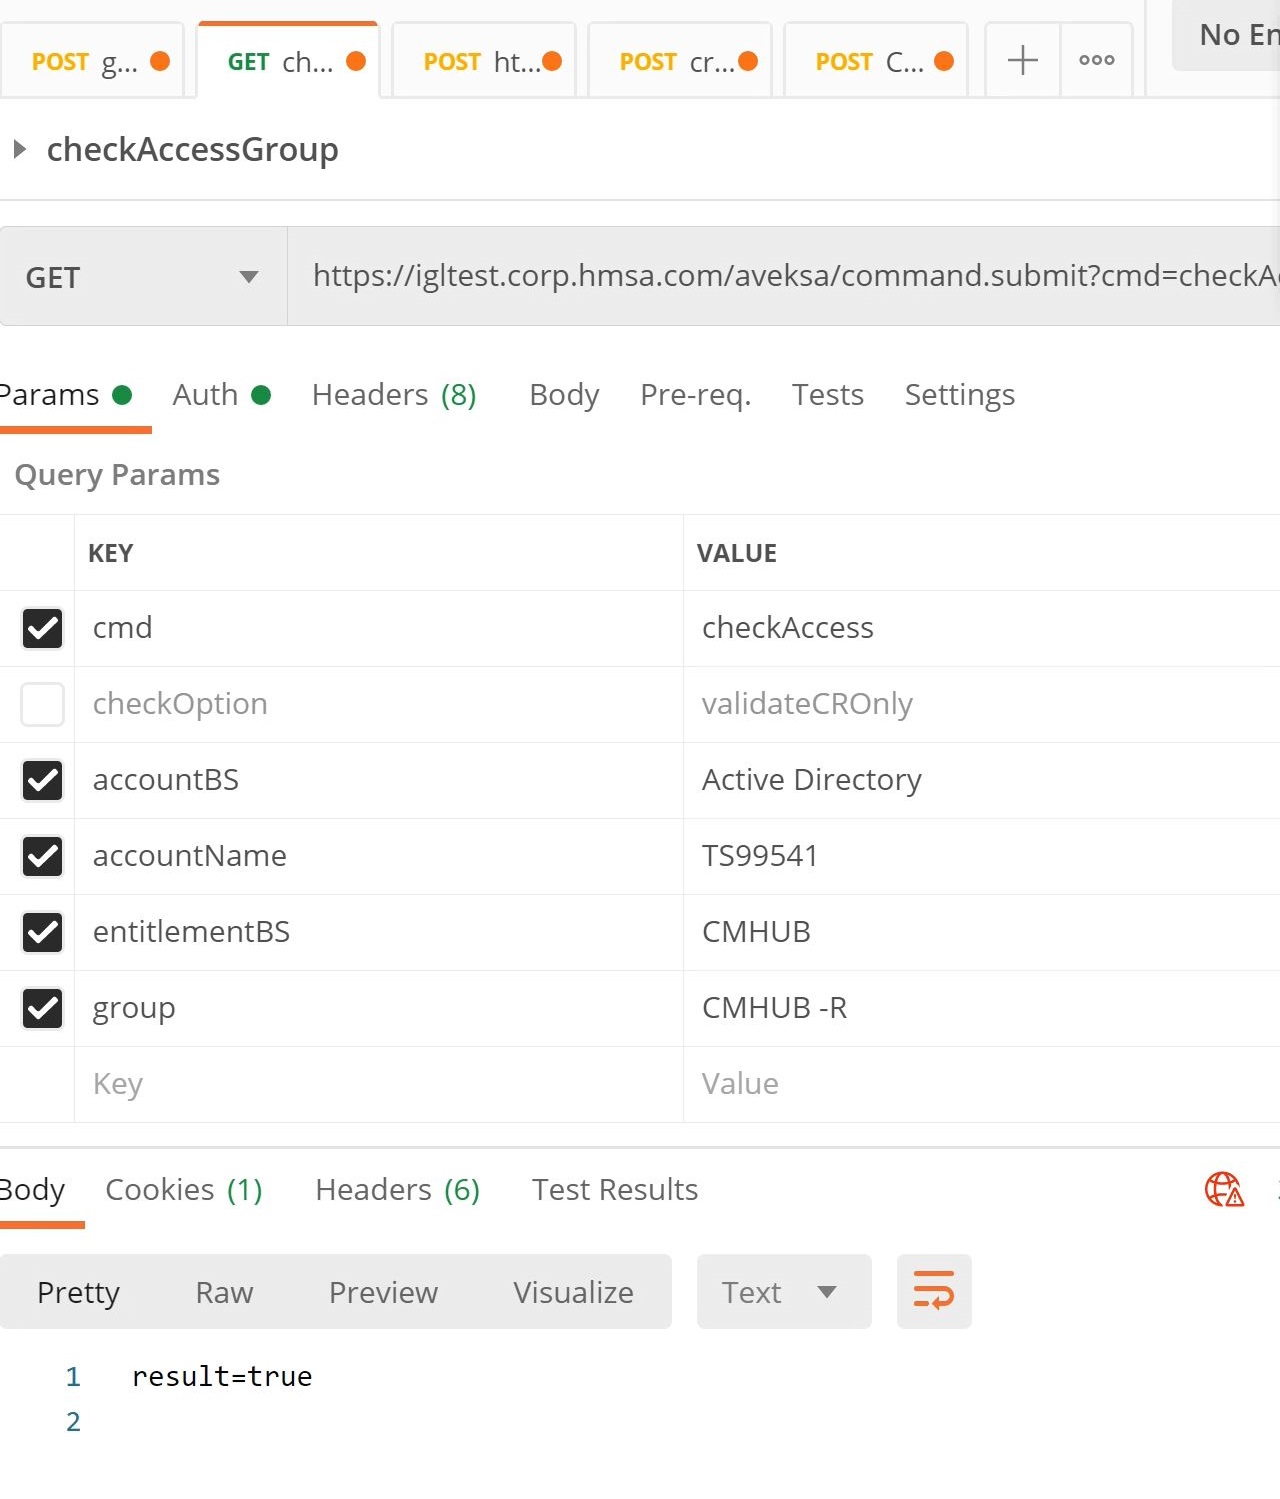Uncheck the accountName parameter
The width and height of the screenshot is (1280, 1499).
[x=41, y=856]
